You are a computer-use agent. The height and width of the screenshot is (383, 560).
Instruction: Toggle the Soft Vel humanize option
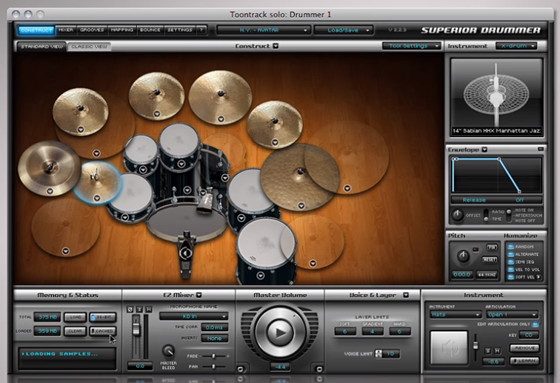click(x=511, y=277)
